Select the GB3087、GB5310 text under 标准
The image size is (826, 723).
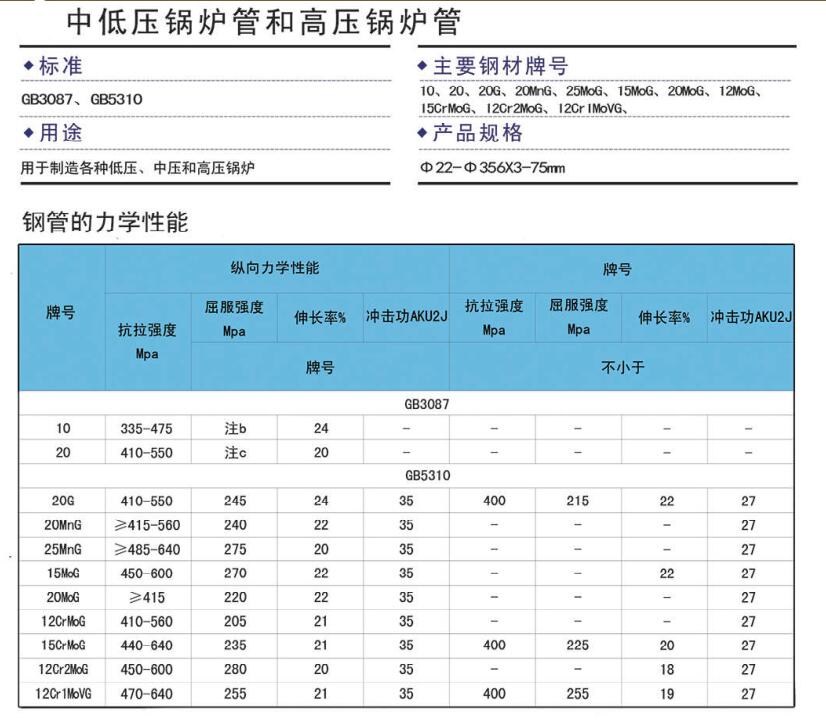pyautogui.click(x=81, y=99)
